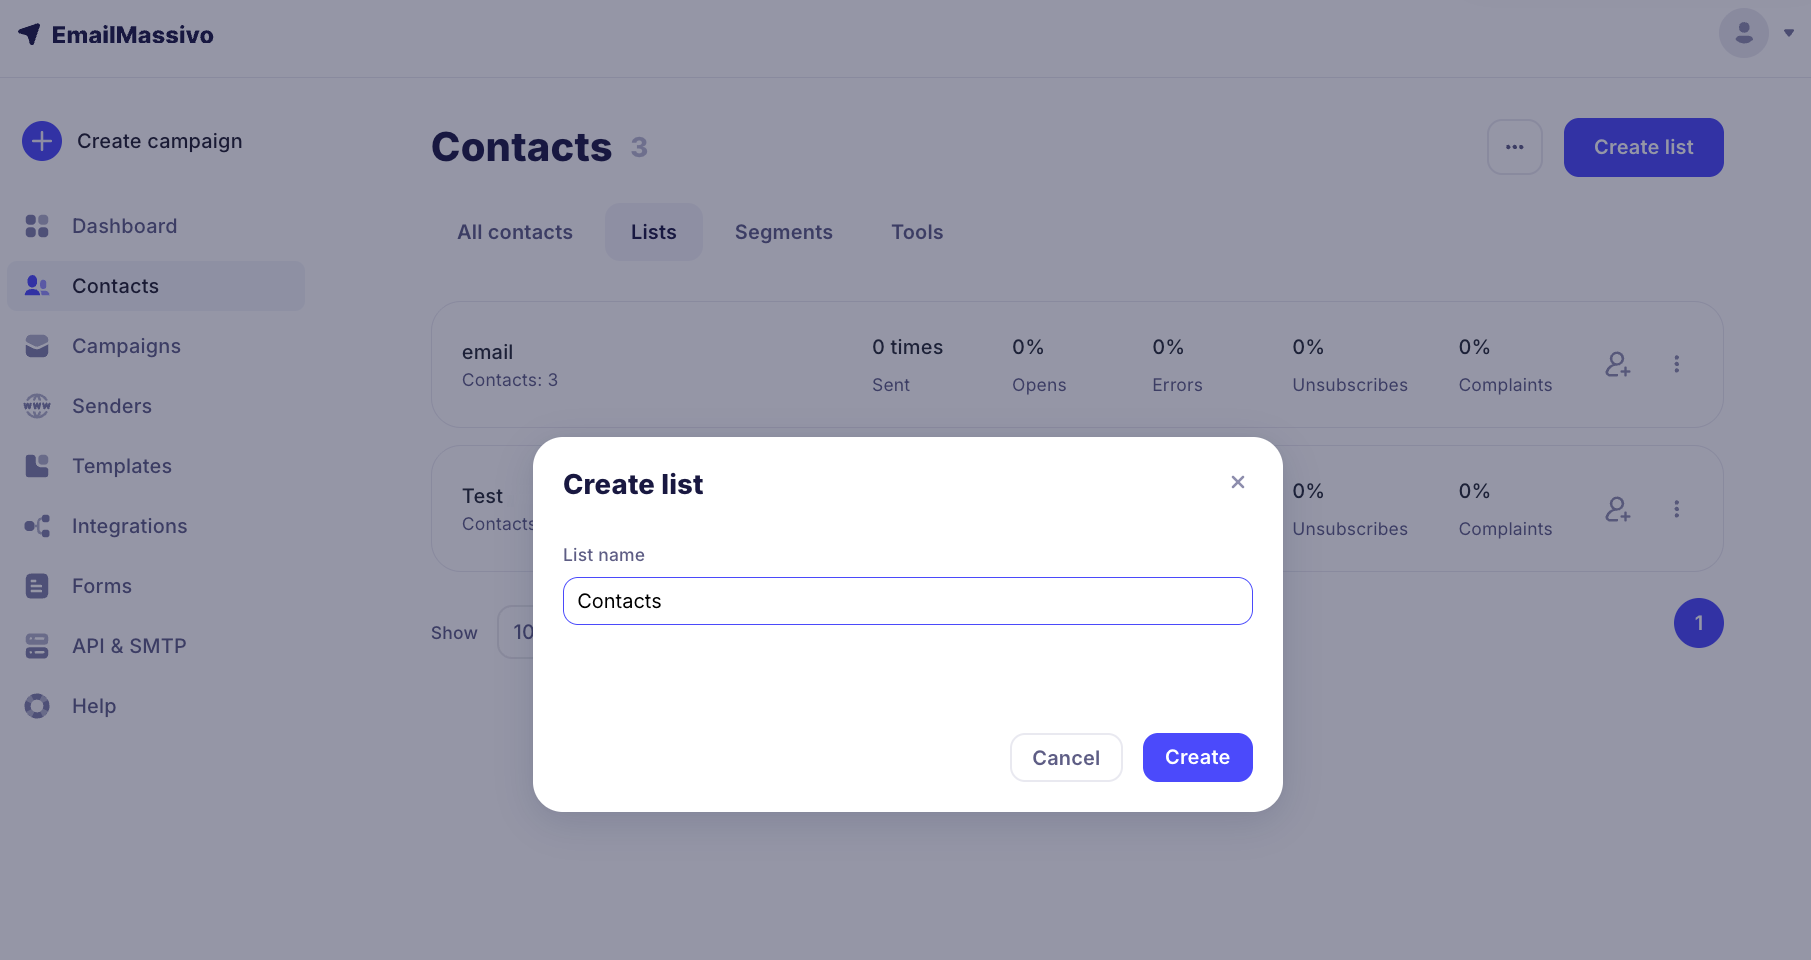Open Dashboard from the sidebar
Screen dimensions: 1811x960
pos(124,226)
